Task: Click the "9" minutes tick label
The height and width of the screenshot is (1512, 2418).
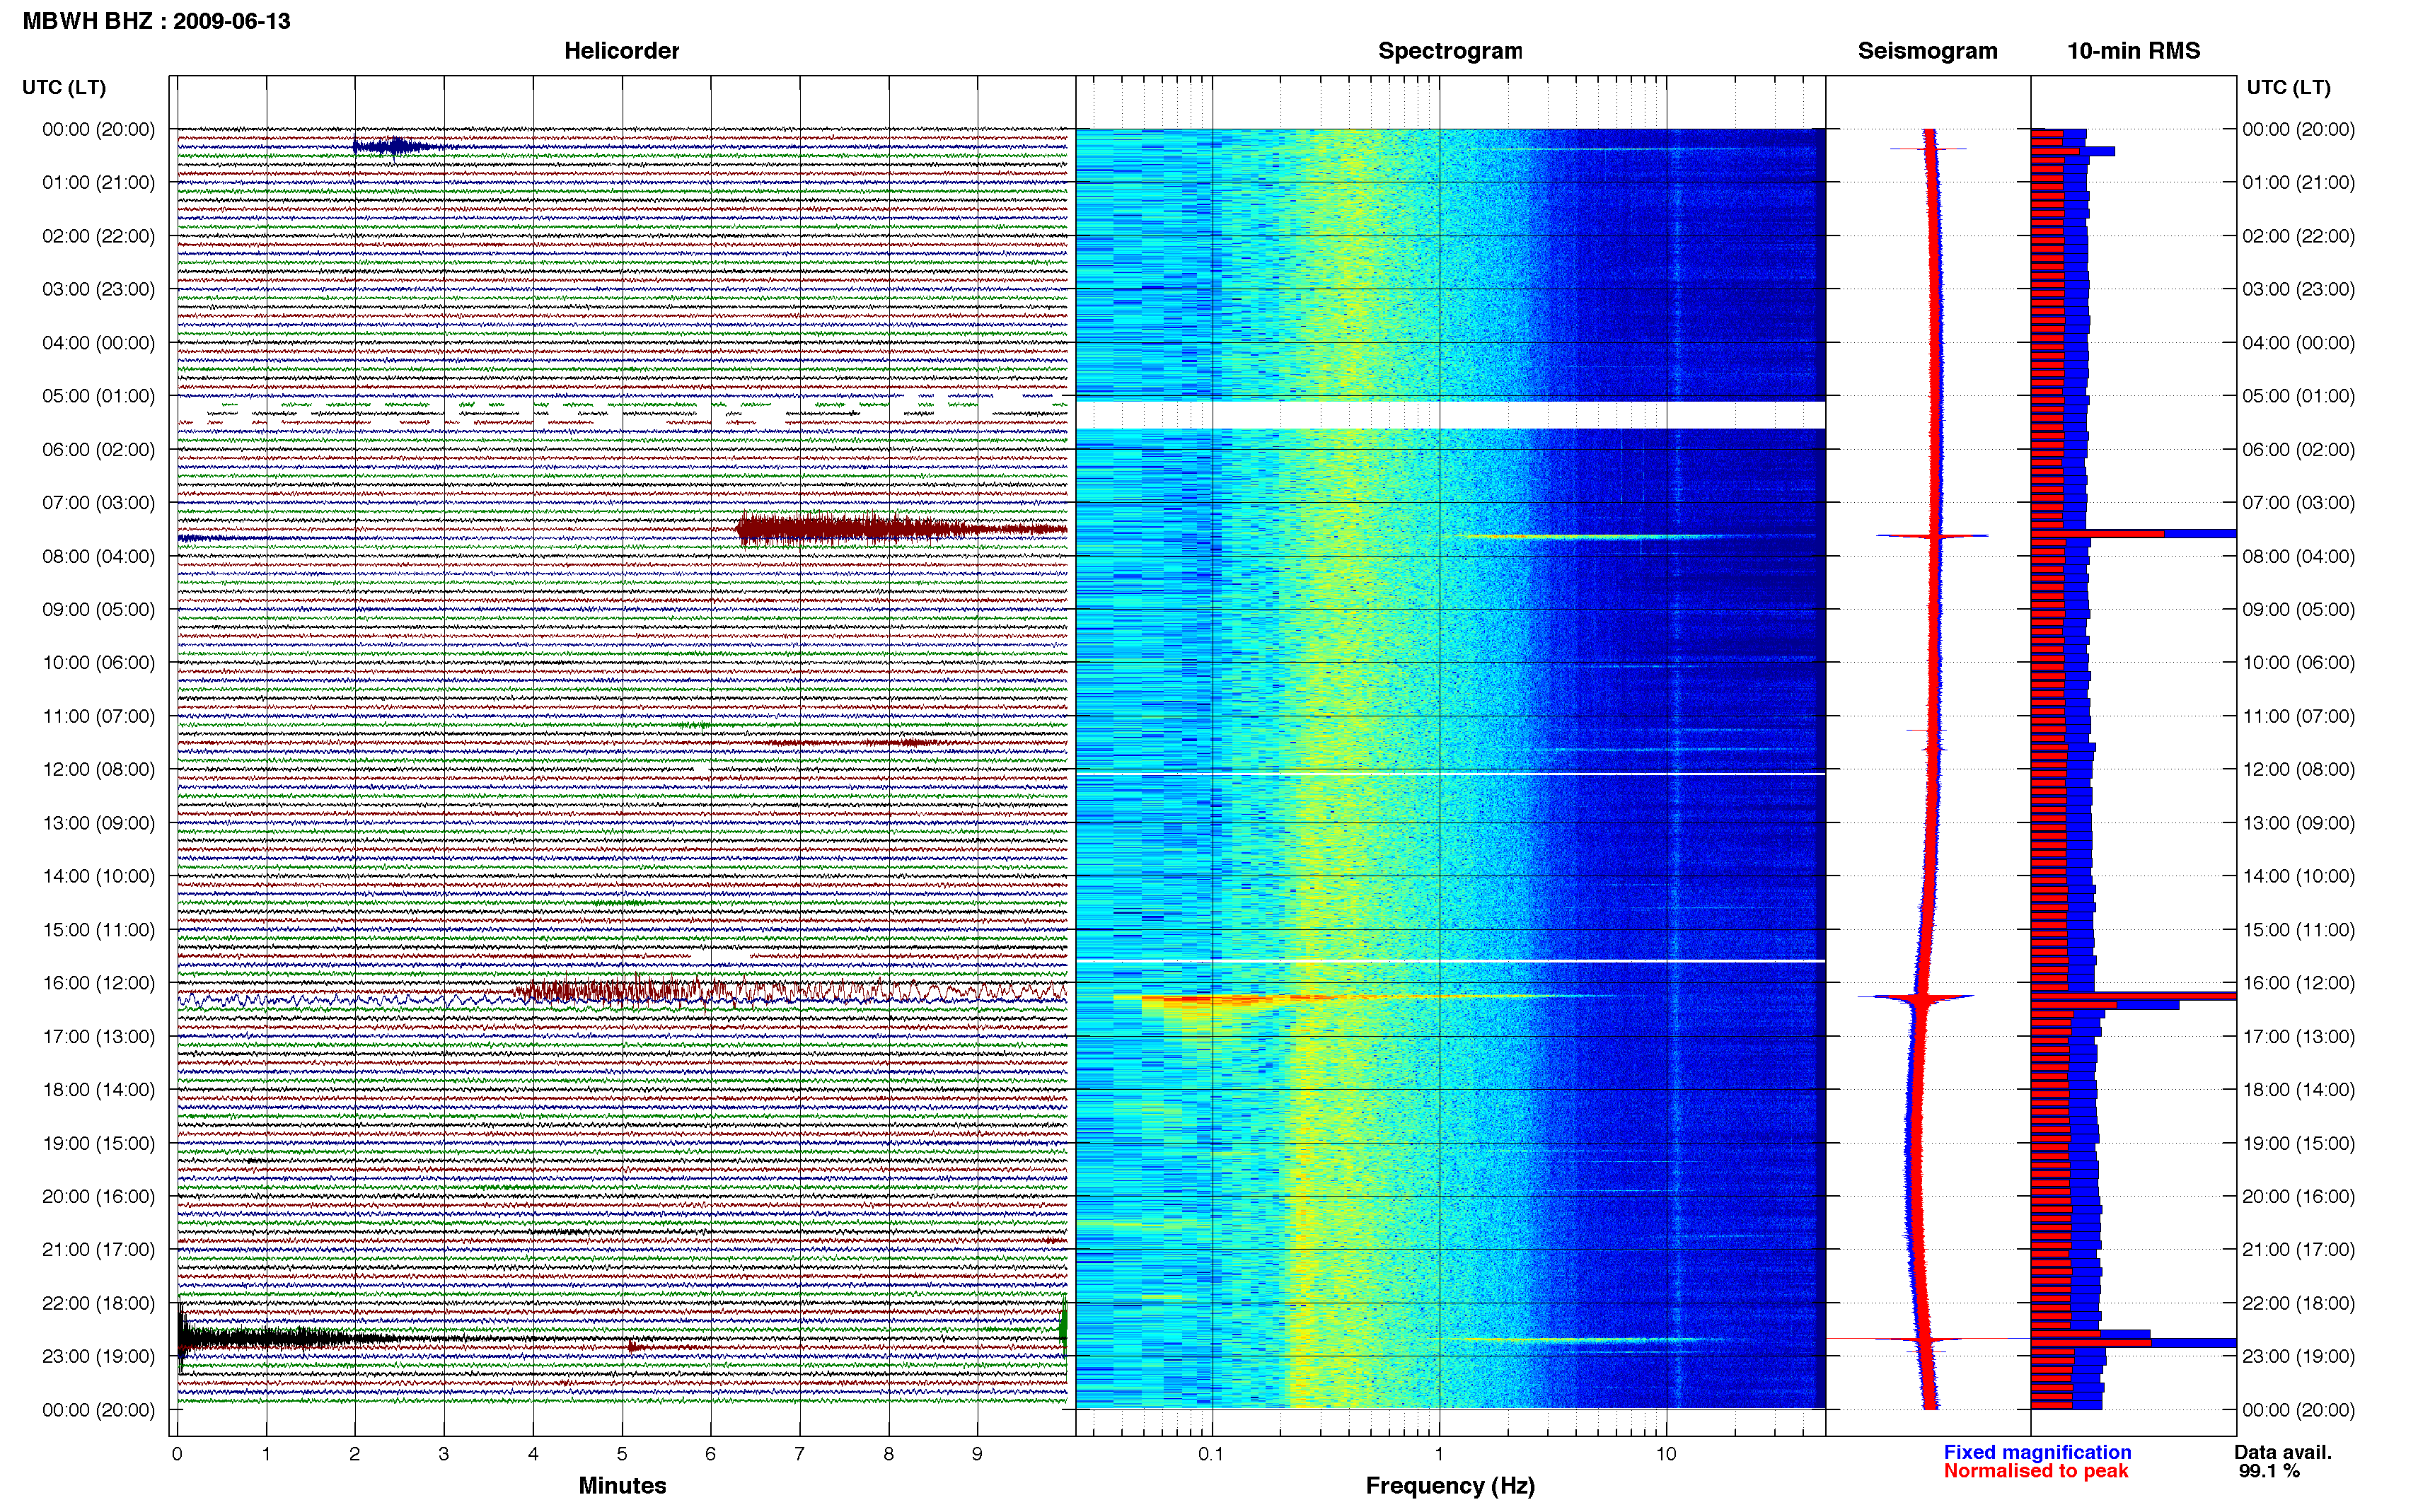Action: tap(977, 1454)
